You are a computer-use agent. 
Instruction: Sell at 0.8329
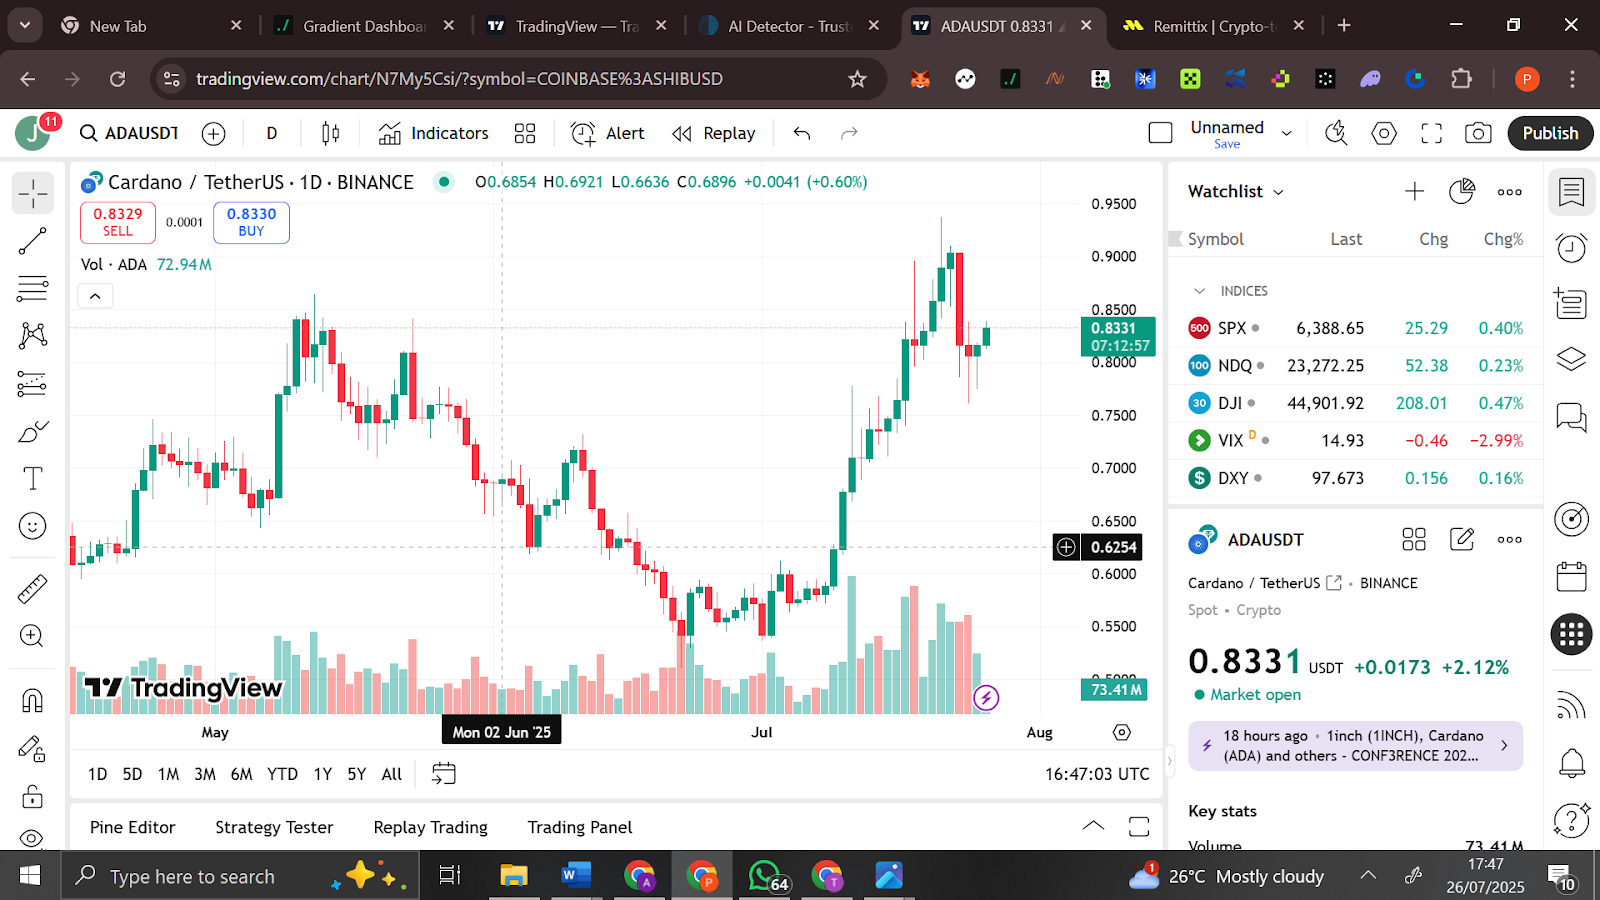point(118,222)
